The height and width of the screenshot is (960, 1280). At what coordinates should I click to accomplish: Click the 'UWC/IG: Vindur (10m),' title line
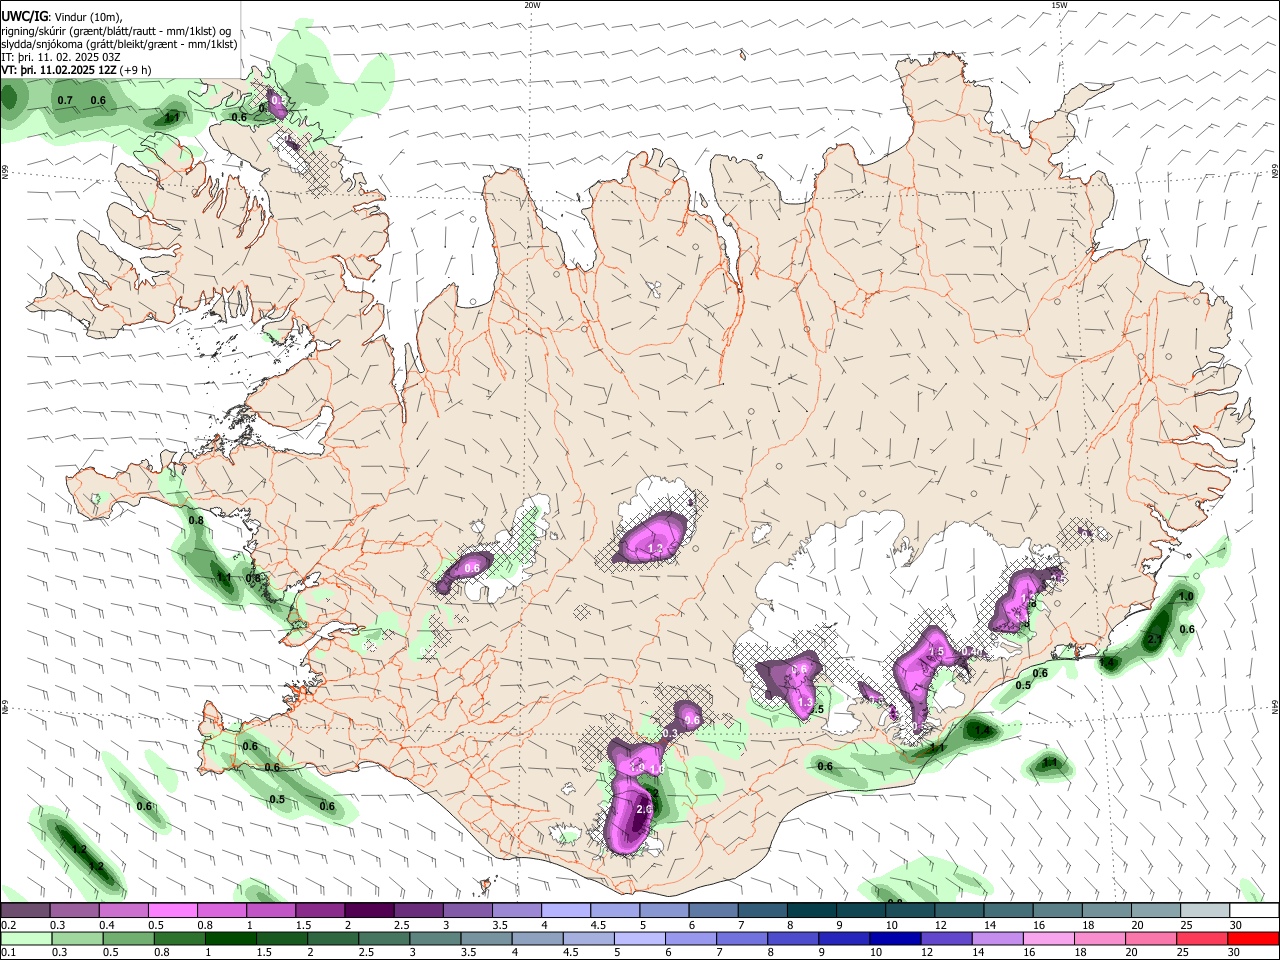[x=62, y=16]
